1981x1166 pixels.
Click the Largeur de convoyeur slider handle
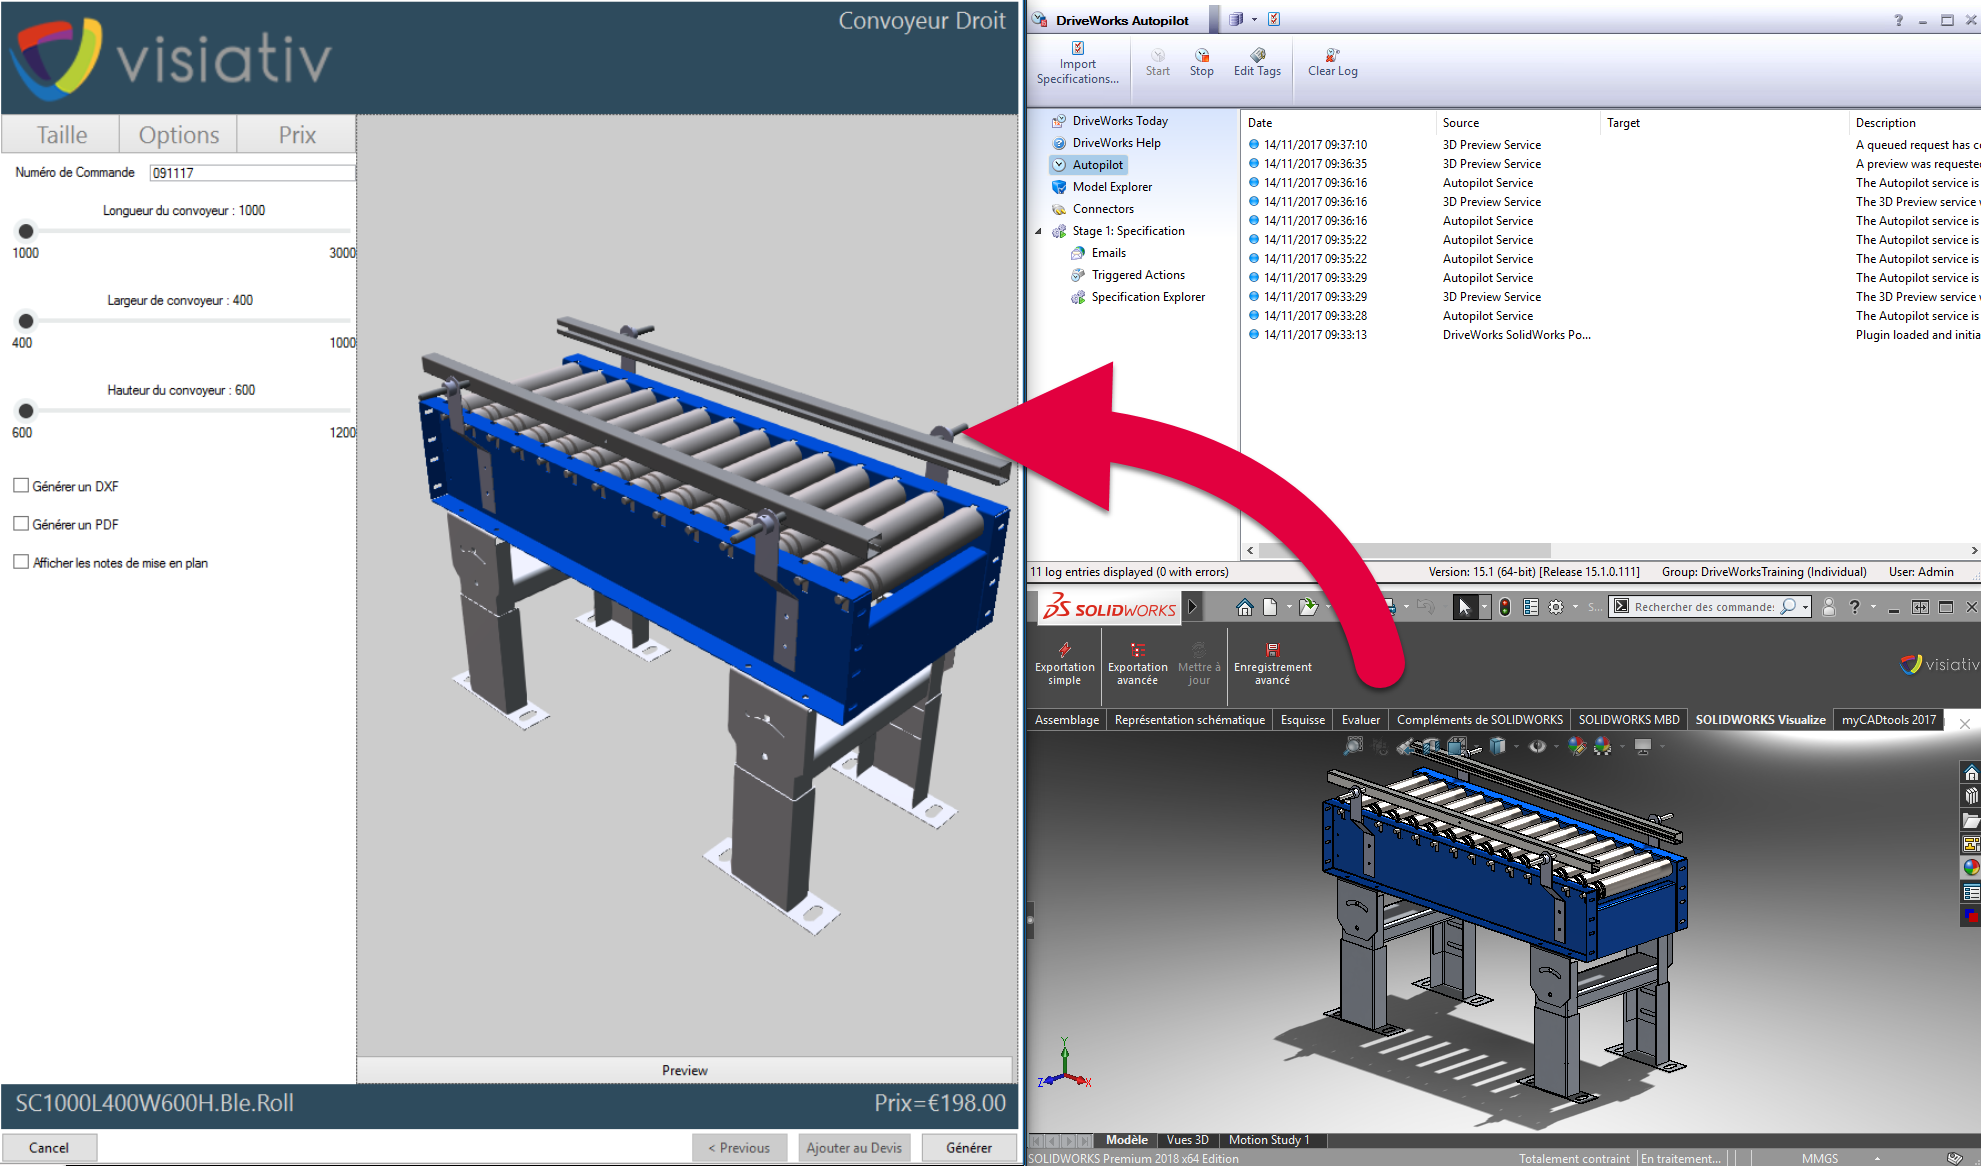[x=26, y=321]
